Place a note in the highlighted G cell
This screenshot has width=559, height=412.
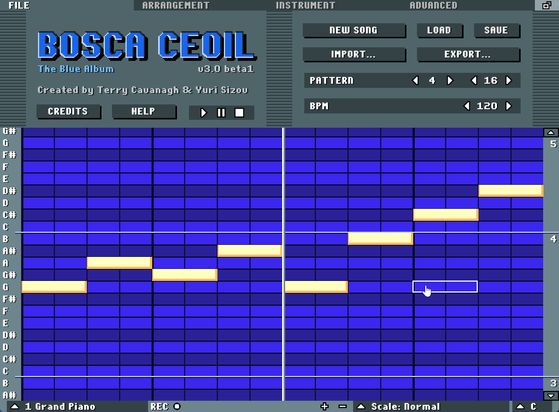click(445, 287)
